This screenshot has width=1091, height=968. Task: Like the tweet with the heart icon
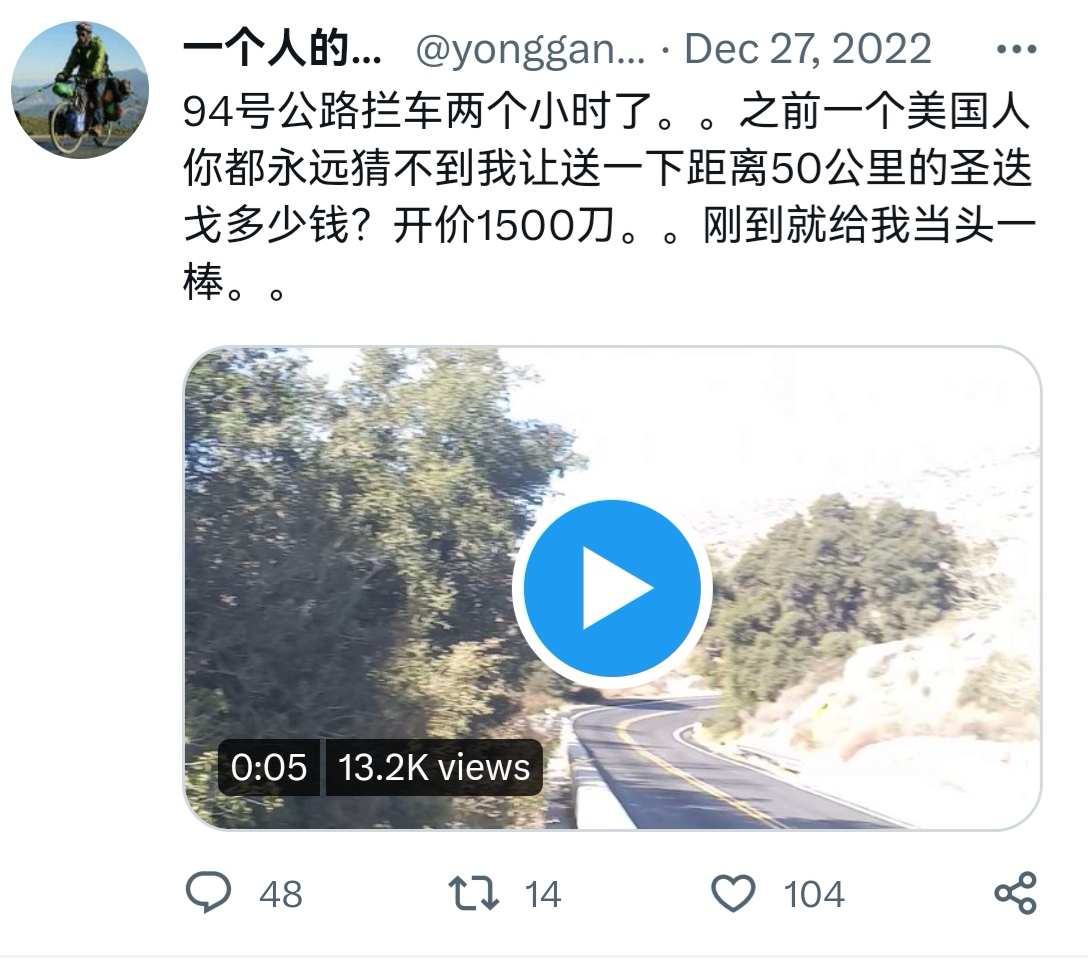[x=733, y=894]
